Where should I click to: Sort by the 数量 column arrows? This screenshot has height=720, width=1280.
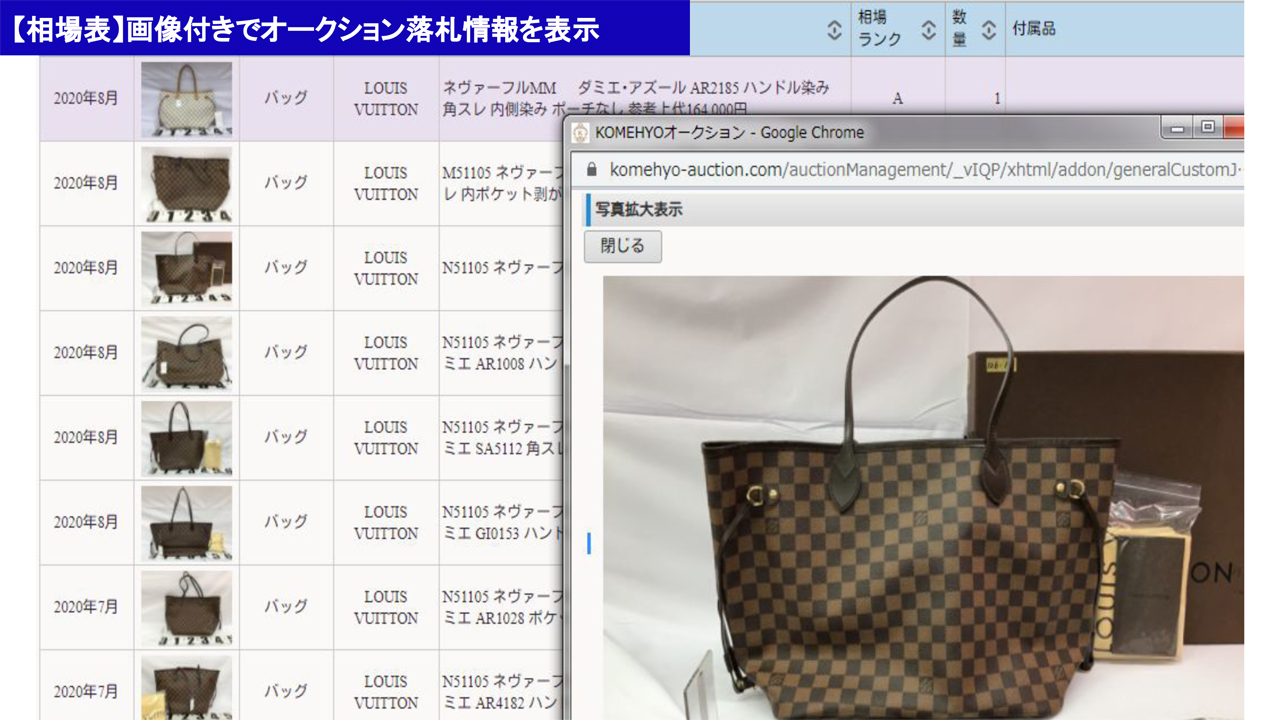click(988, 30)
